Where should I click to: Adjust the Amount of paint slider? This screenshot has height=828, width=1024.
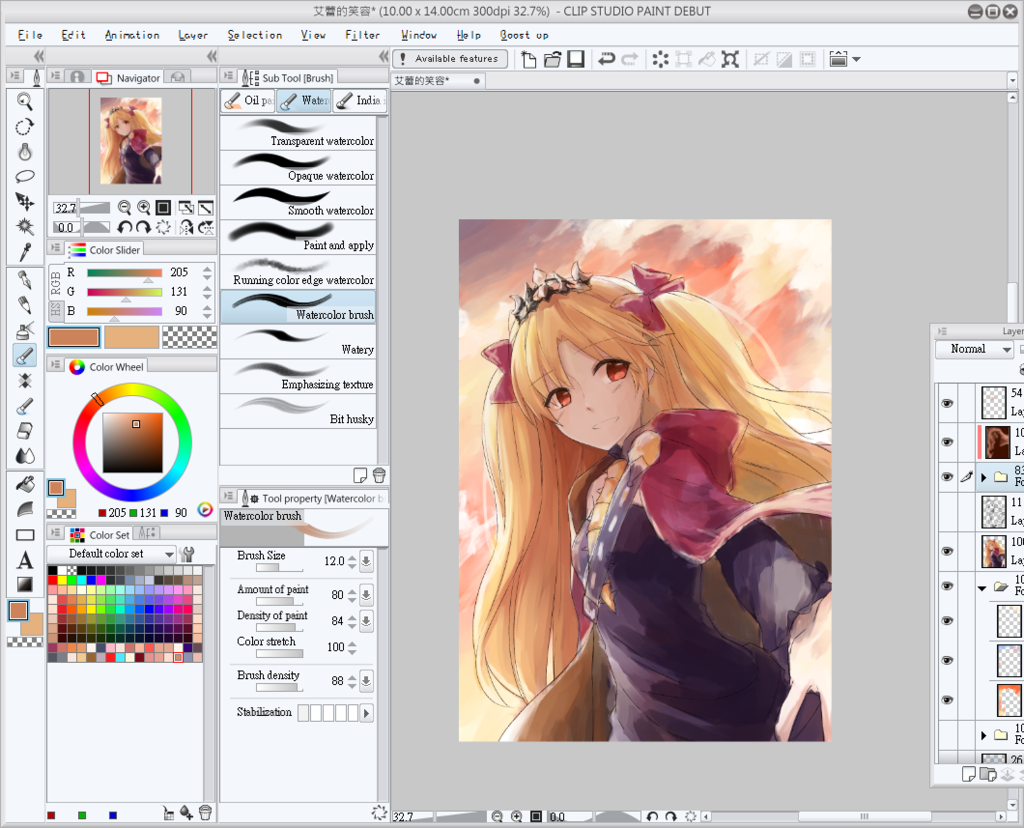(x=280, y=601)
